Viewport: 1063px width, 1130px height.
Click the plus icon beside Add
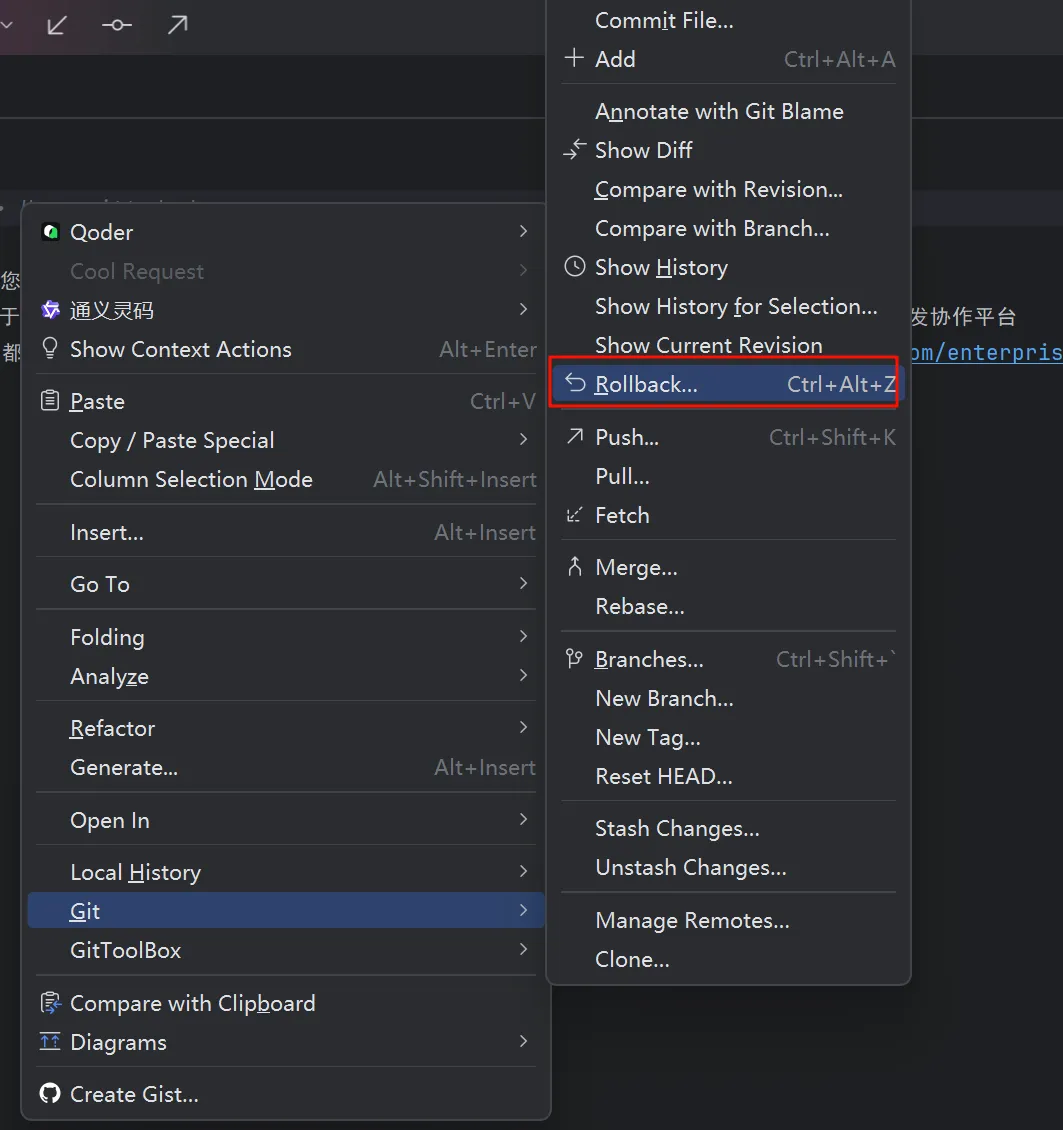point(574,58)
